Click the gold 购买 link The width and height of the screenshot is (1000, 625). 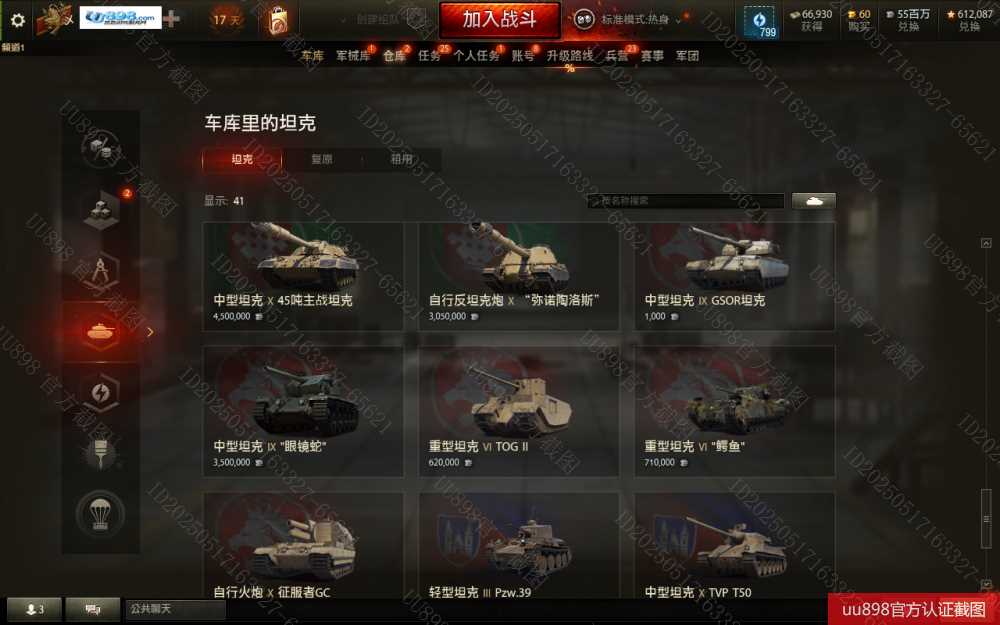click(x=859, y=26)
